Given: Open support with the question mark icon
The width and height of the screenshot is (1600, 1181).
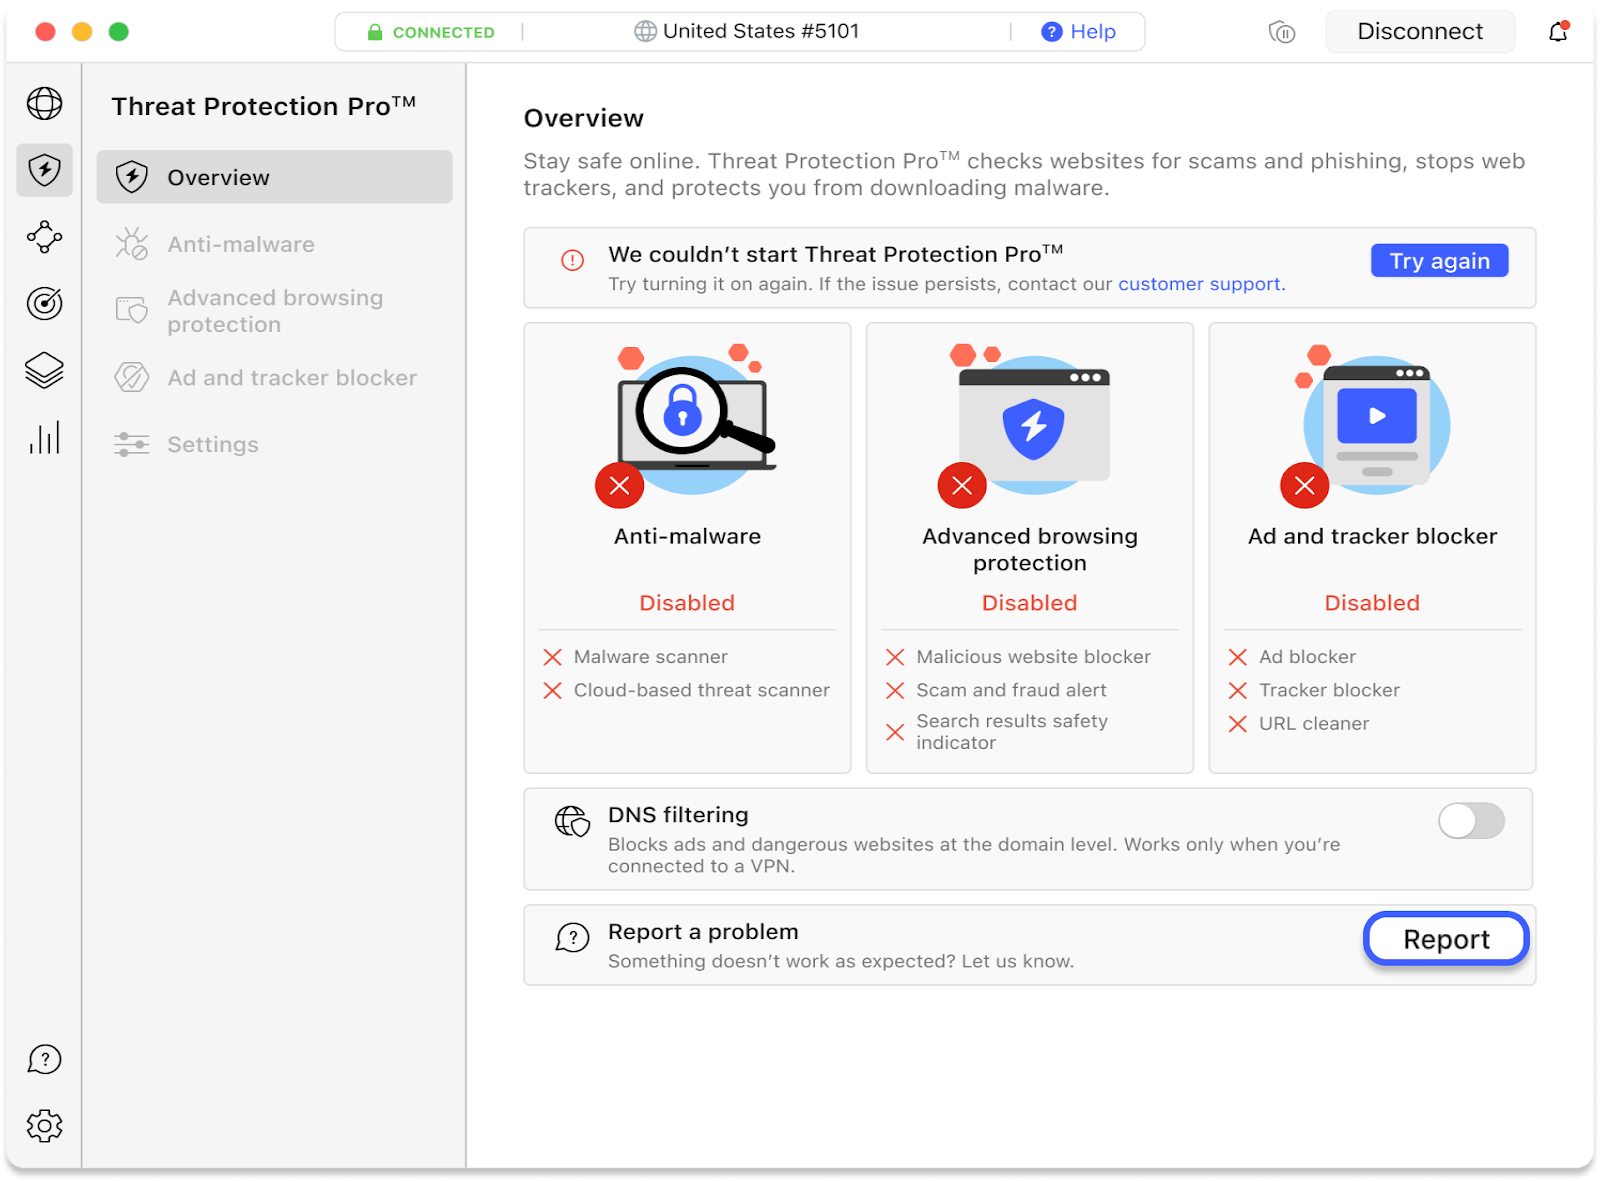Looking at the screenshot, I should (x=44, y=1059).
